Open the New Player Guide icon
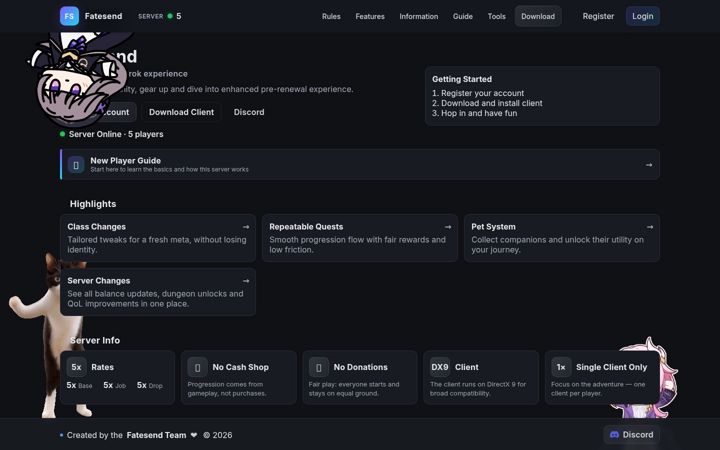Viewport: 720px width, 450px height. (76, 165)
